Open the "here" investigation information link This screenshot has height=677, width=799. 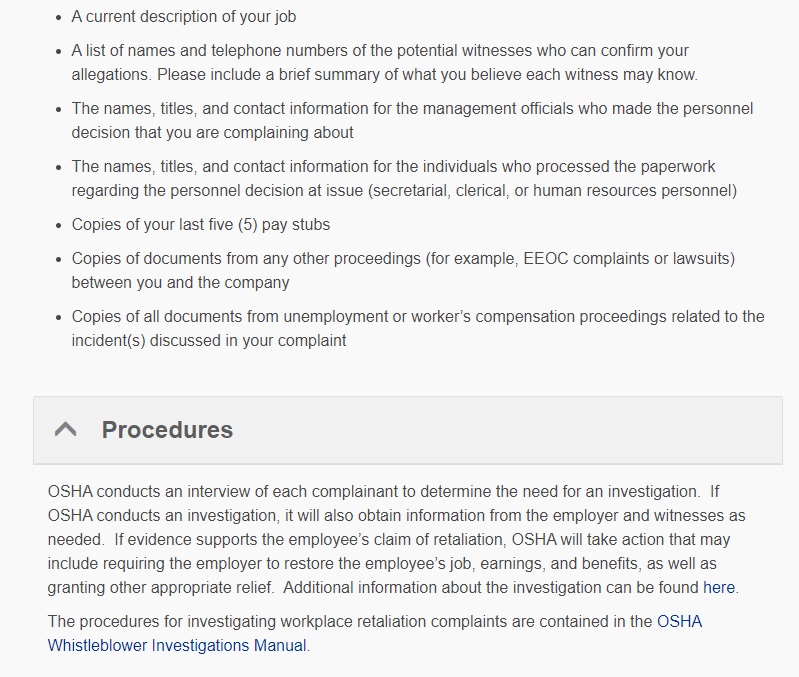[719, 588]
